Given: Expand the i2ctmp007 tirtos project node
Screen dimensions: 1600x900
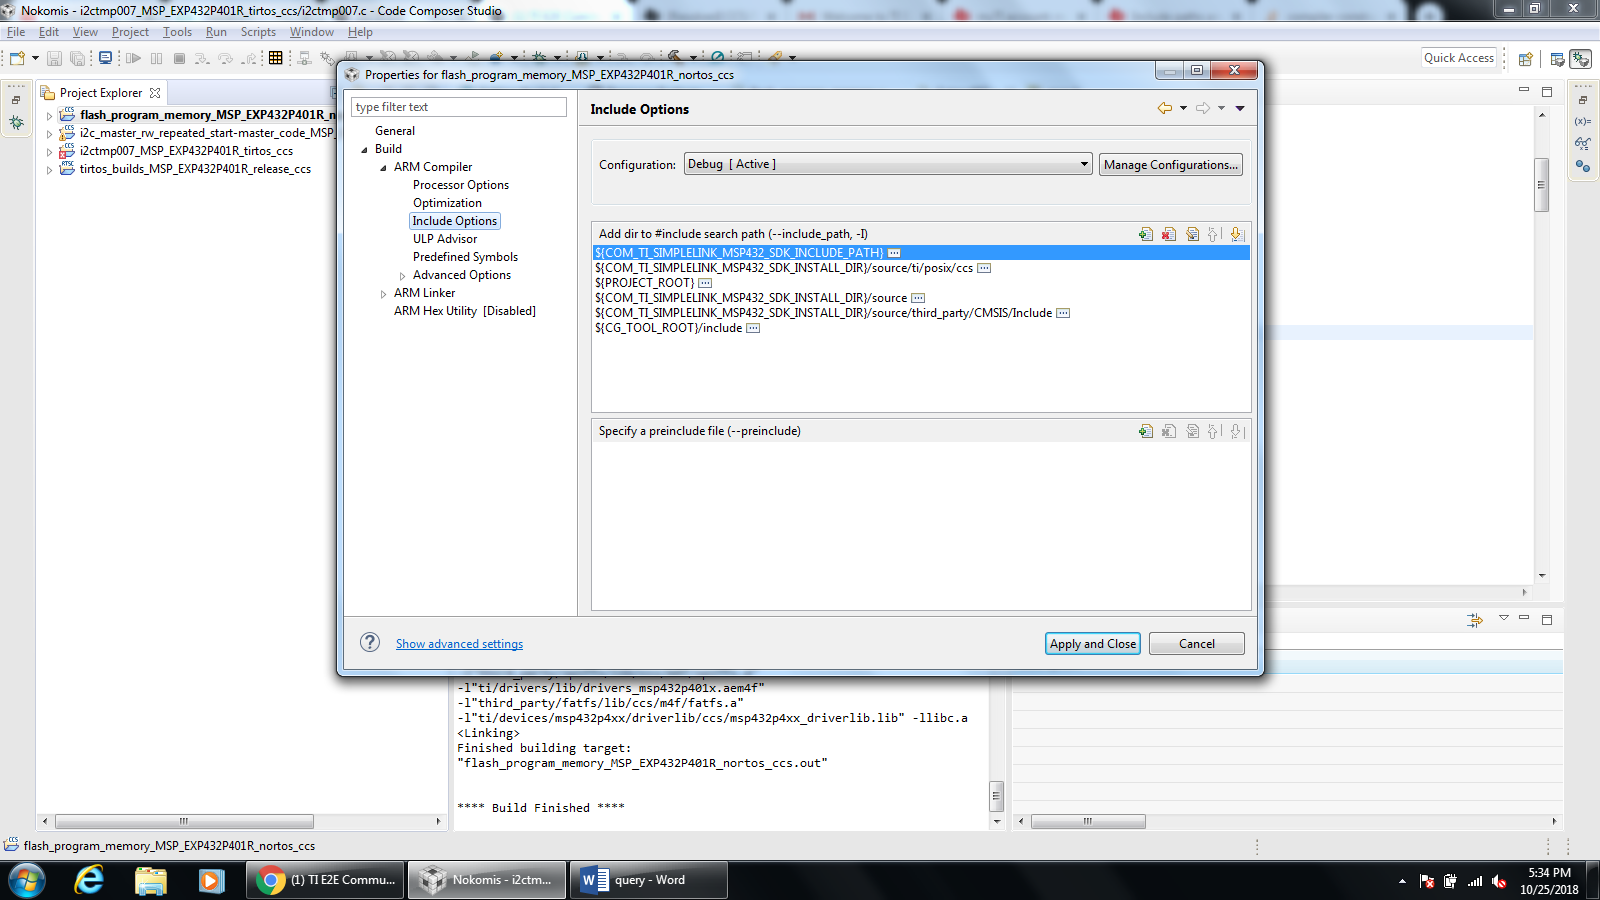Looking at the screenshot, I should [x=49, y=152].
